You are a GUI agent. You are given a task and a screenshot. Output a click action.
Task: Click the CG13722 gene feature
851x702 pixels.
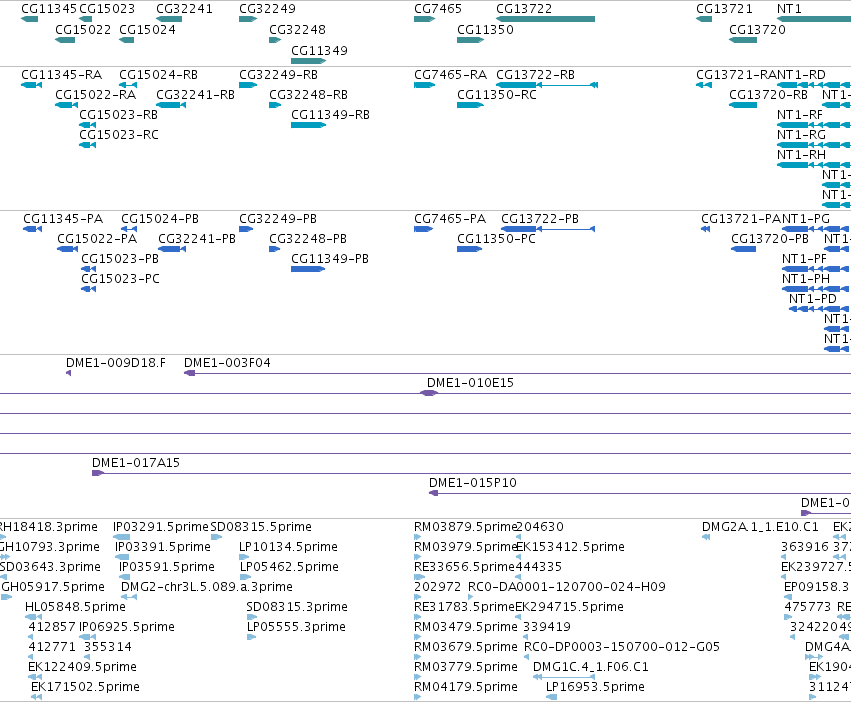pyautogui.click(x=545, y=19)
